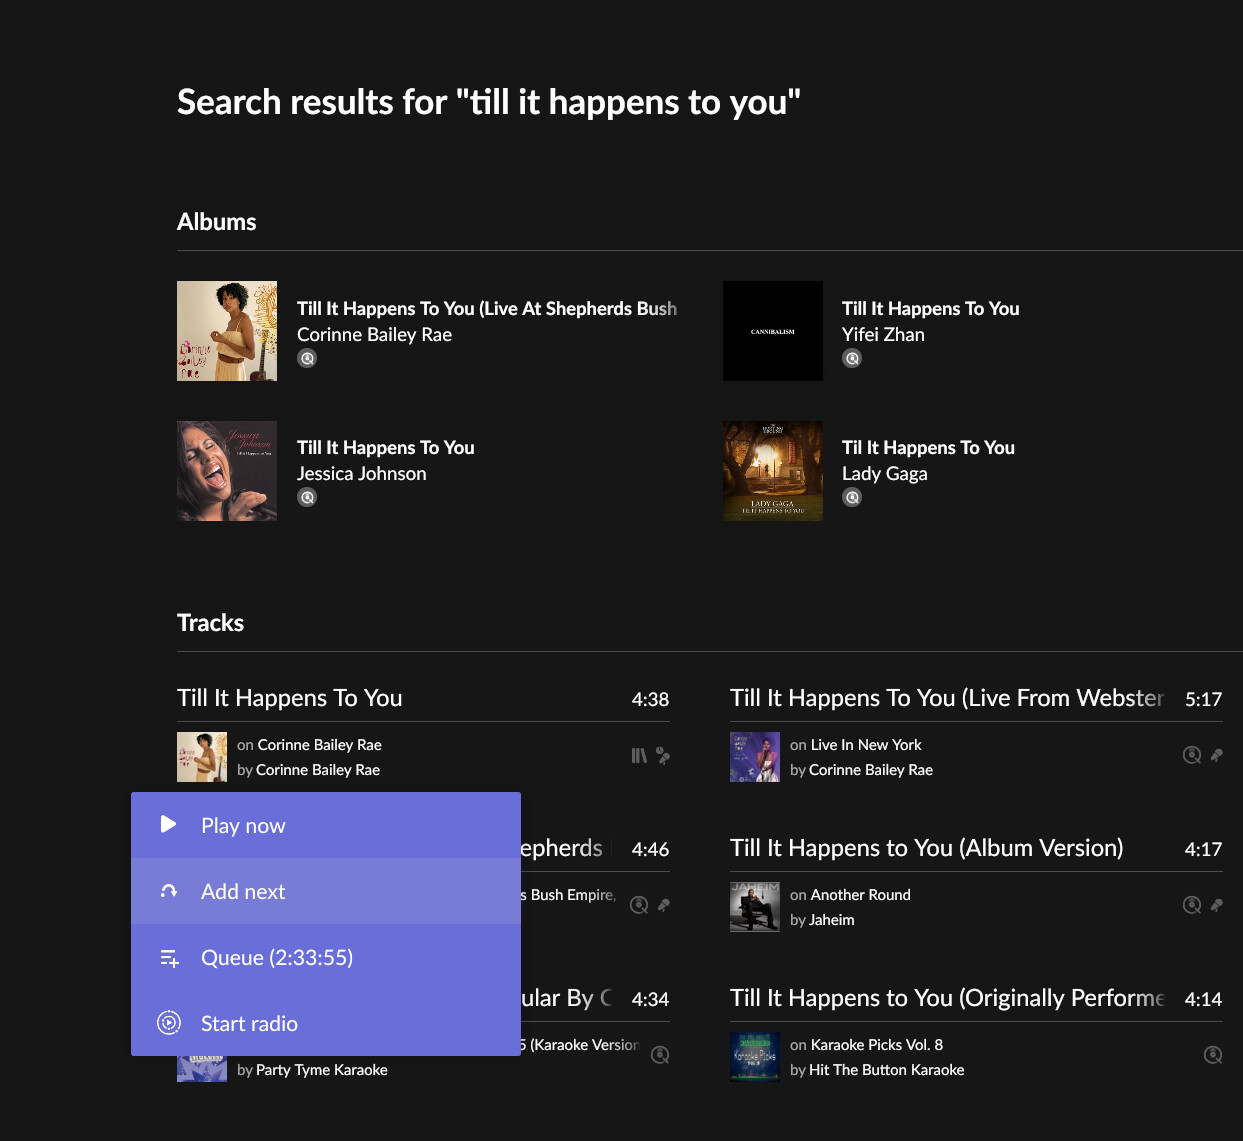1243x1141 pixels.
Task: Open the Lady Gaga album cover thumbnail
Action: point(773,471)
